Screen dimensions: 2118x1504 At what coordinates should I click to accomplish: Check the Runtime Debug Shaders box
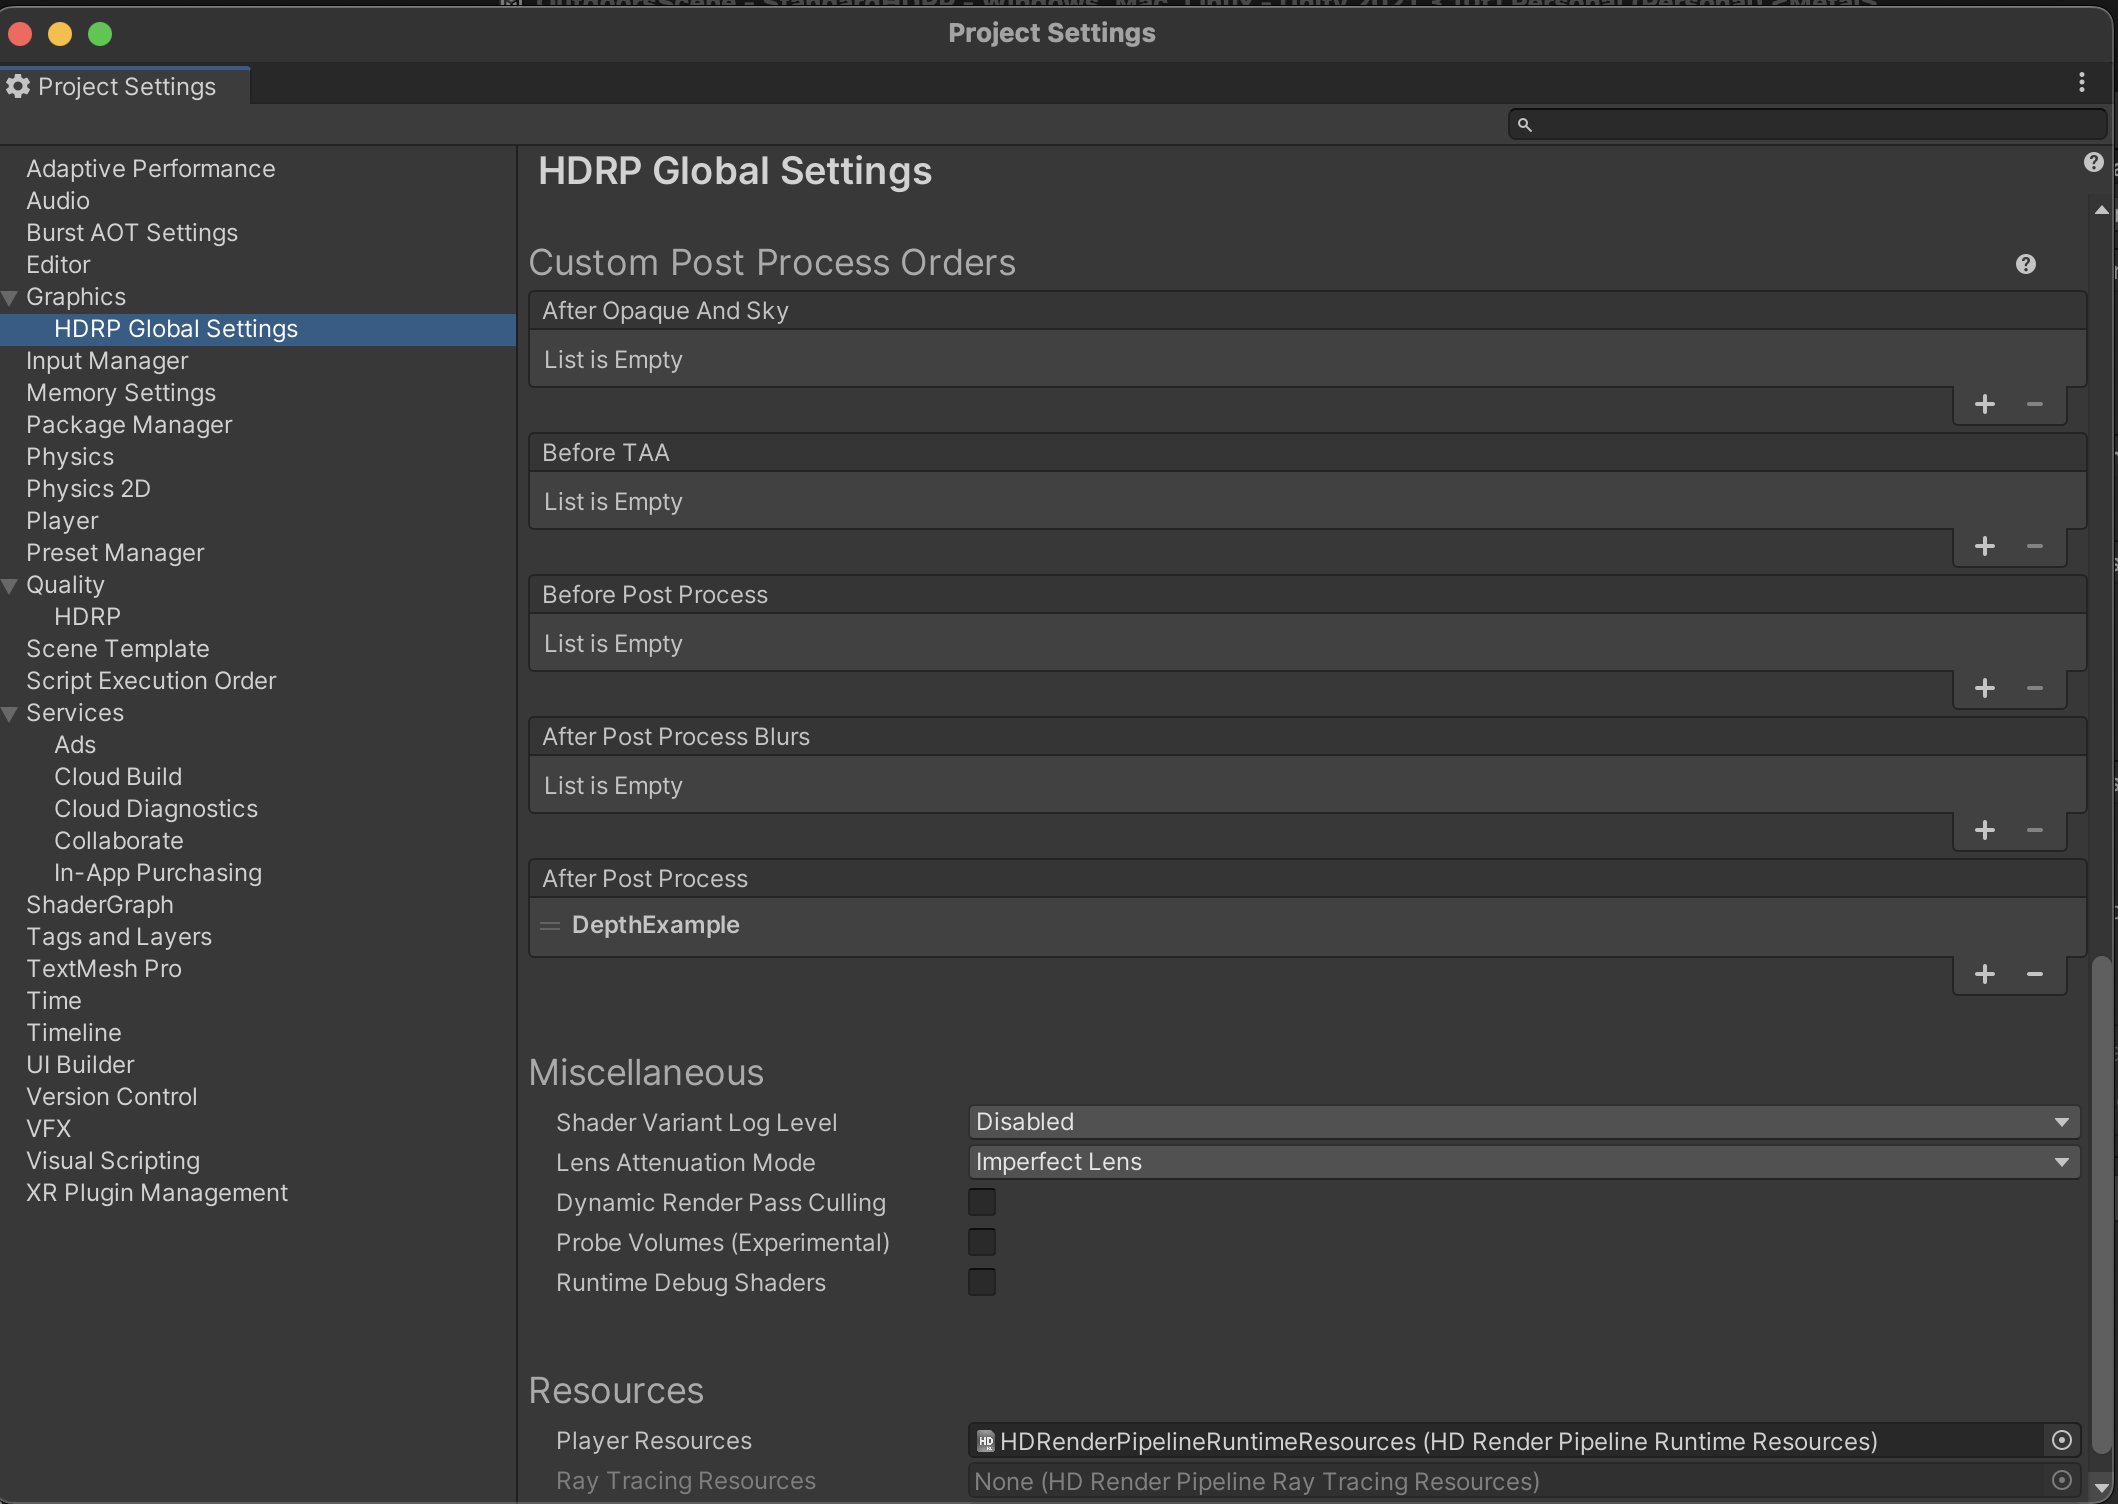(x=981, y=1283)
